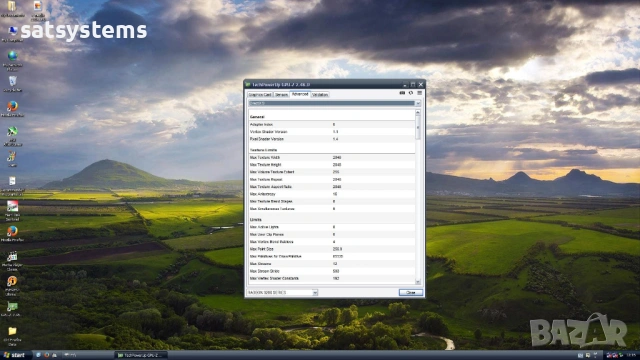Select the Max Vertex Blend Matrices row

[331, 242]
